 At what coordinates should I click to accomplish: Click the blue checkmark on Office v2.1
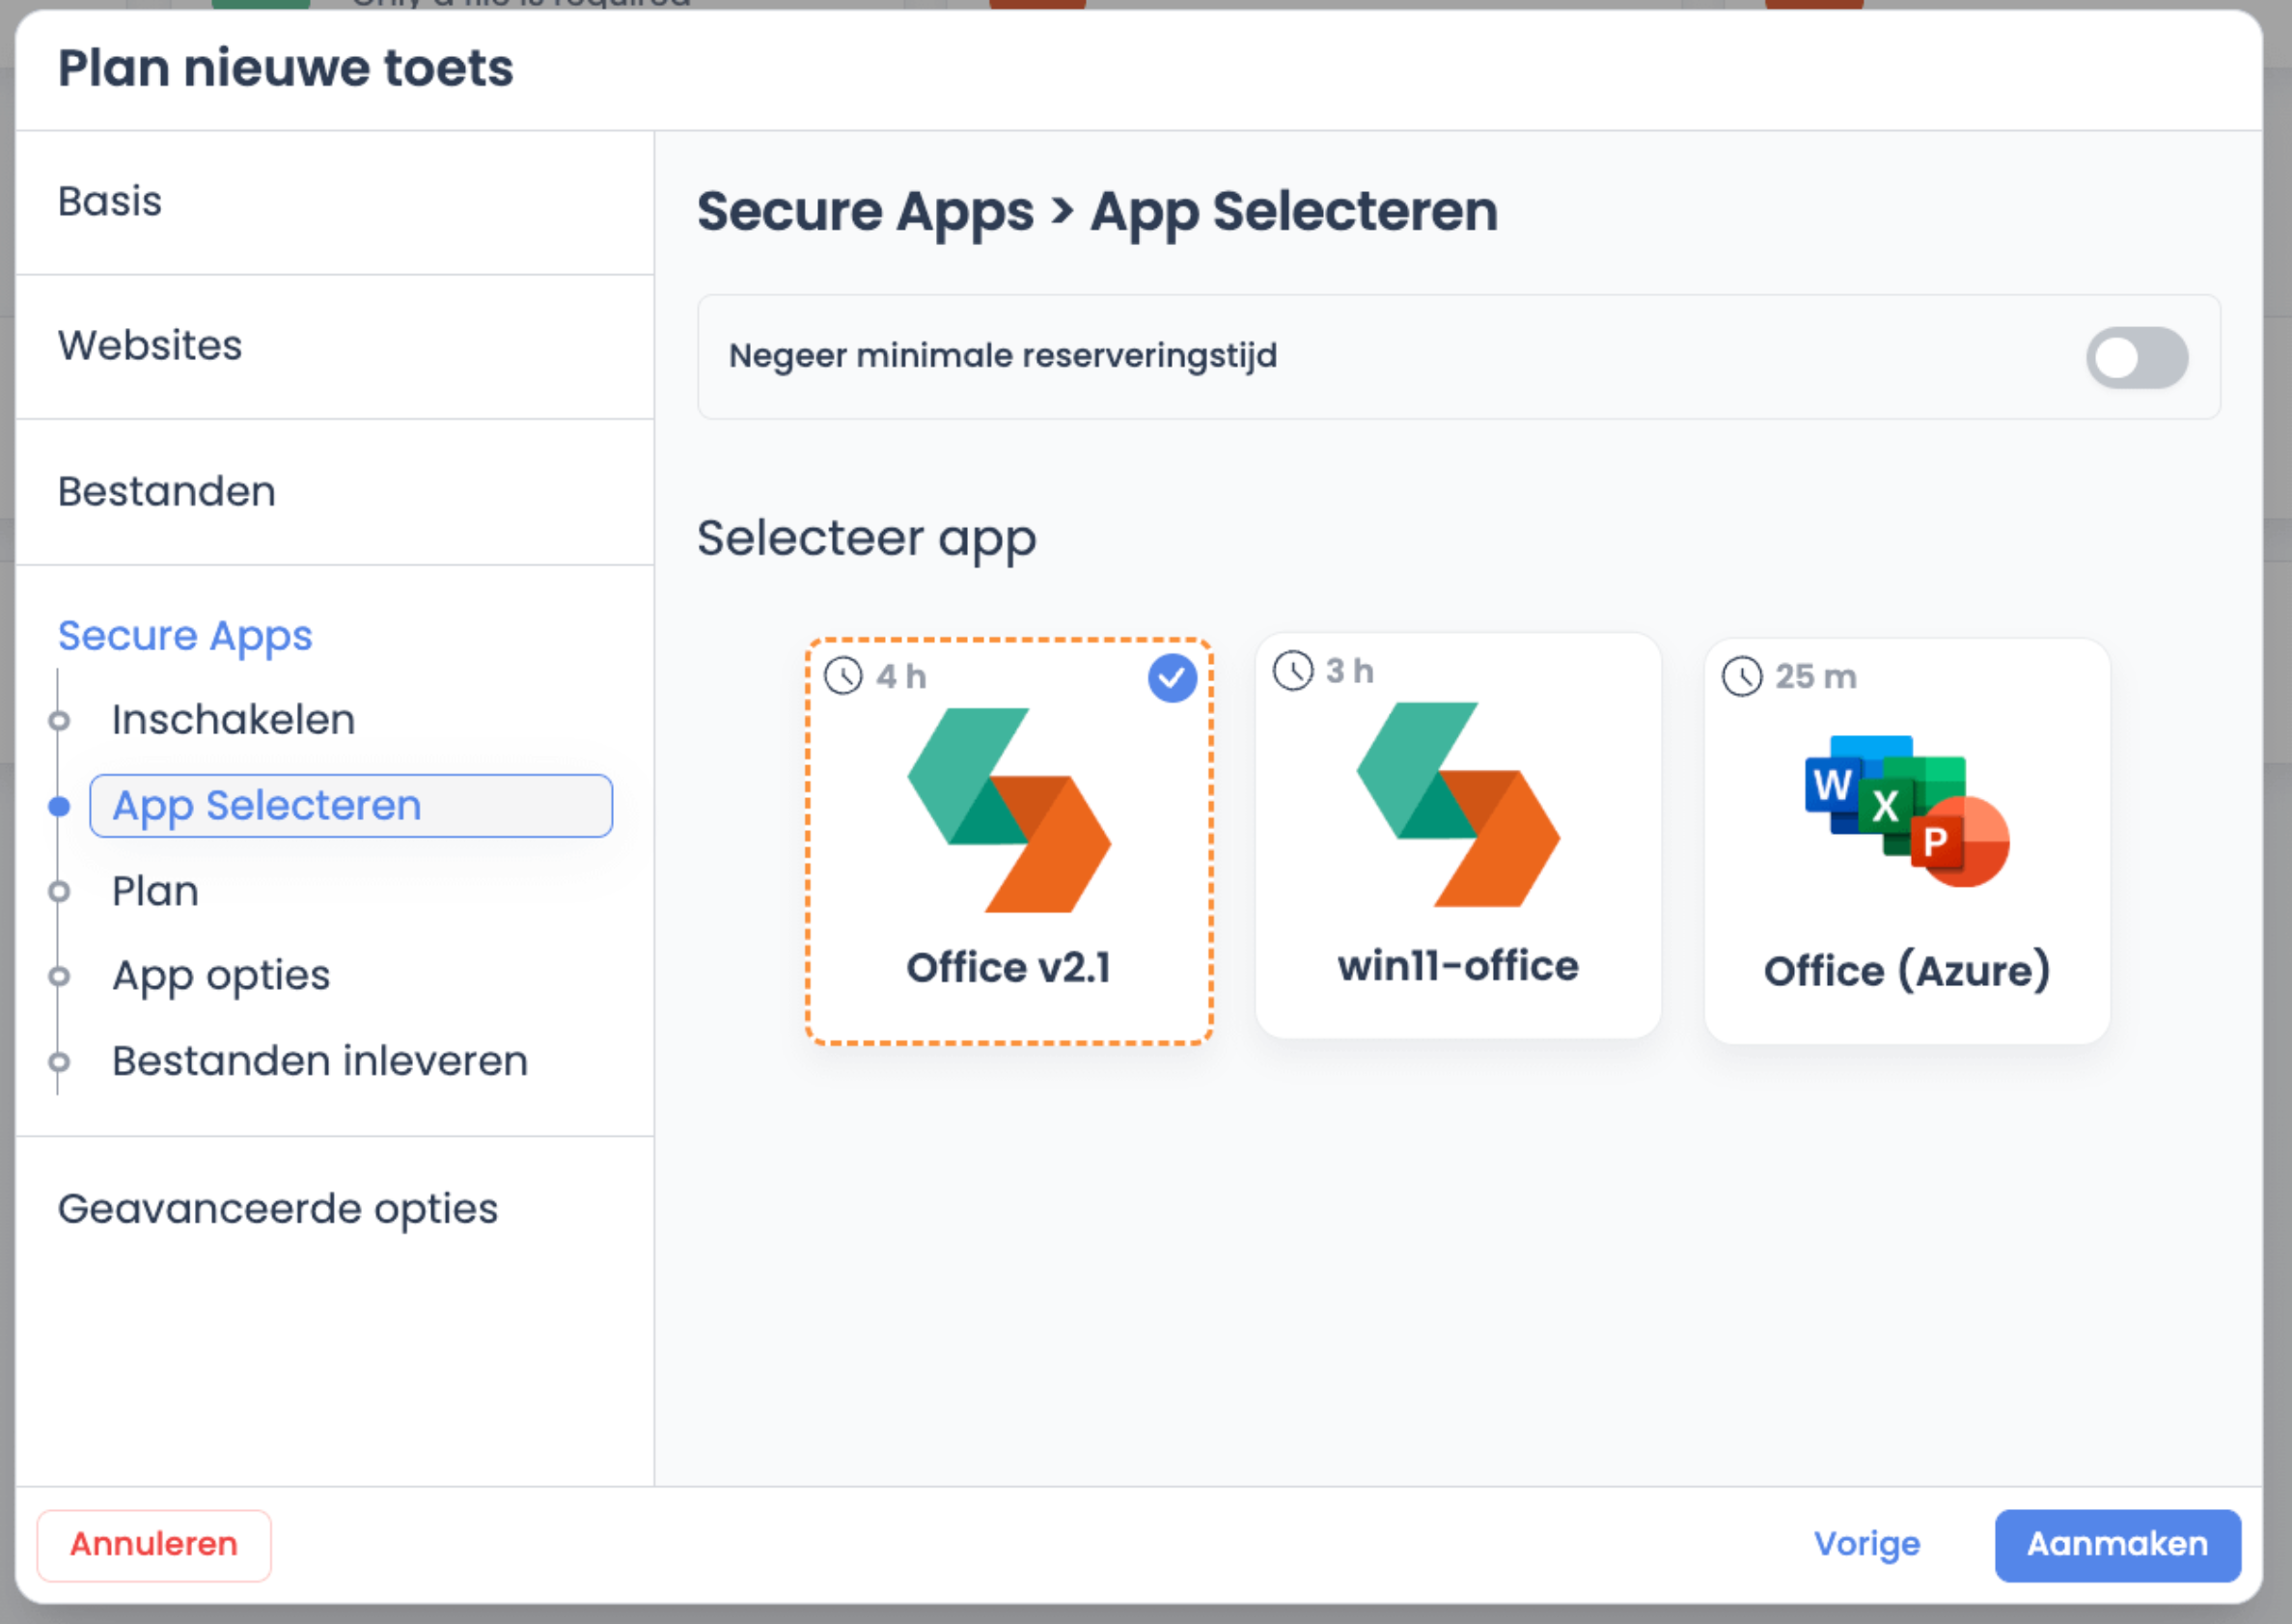pyautogui.click(x=1172, y=678)
